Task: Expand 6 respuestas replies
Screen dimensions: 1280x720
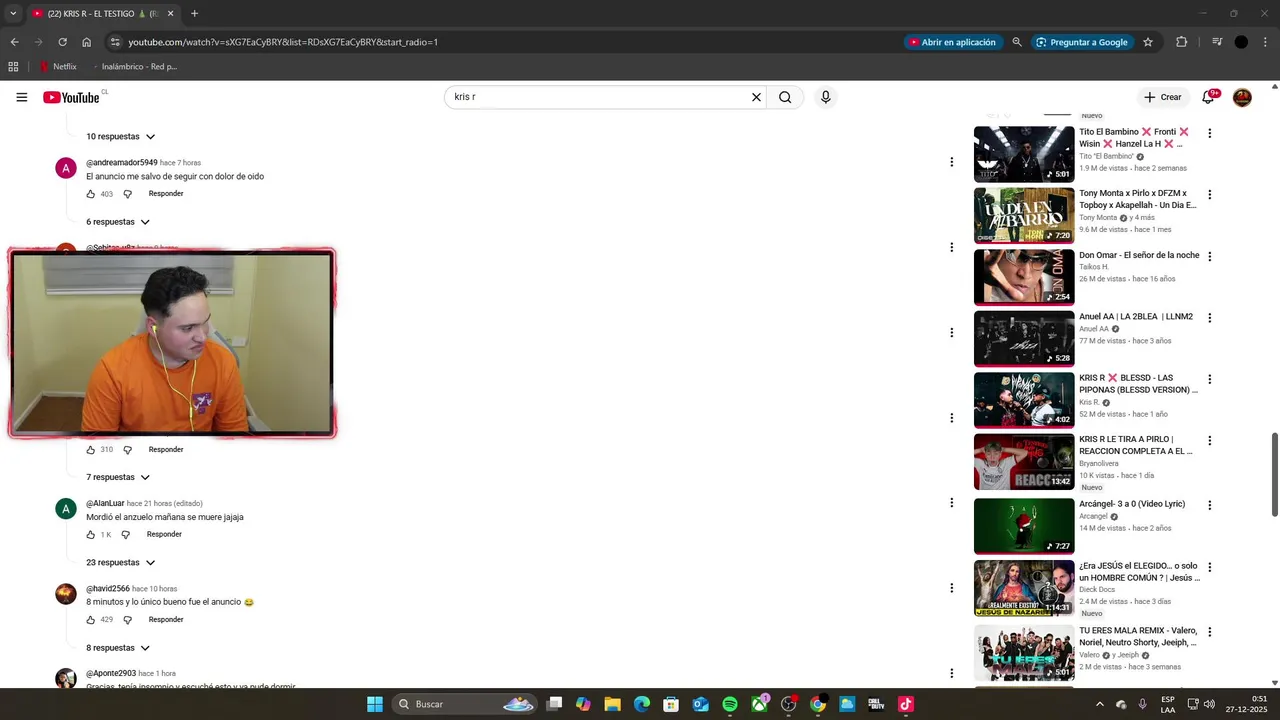Action: (118, 222)
